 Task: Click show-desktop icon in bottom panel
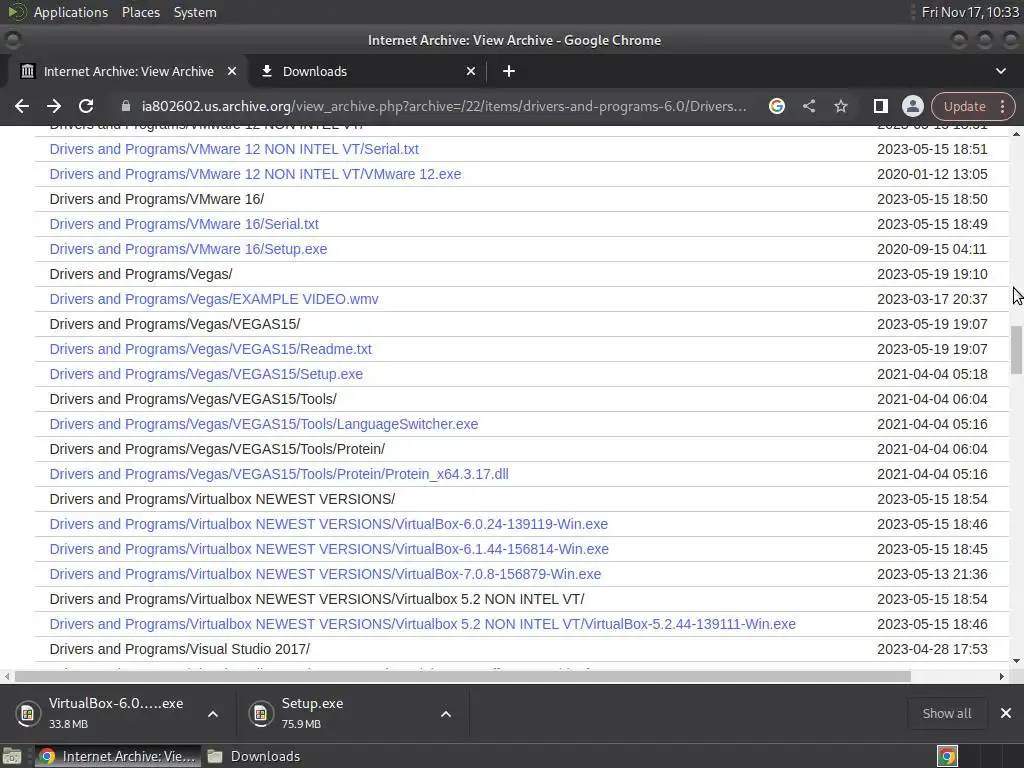pos(12,756)
